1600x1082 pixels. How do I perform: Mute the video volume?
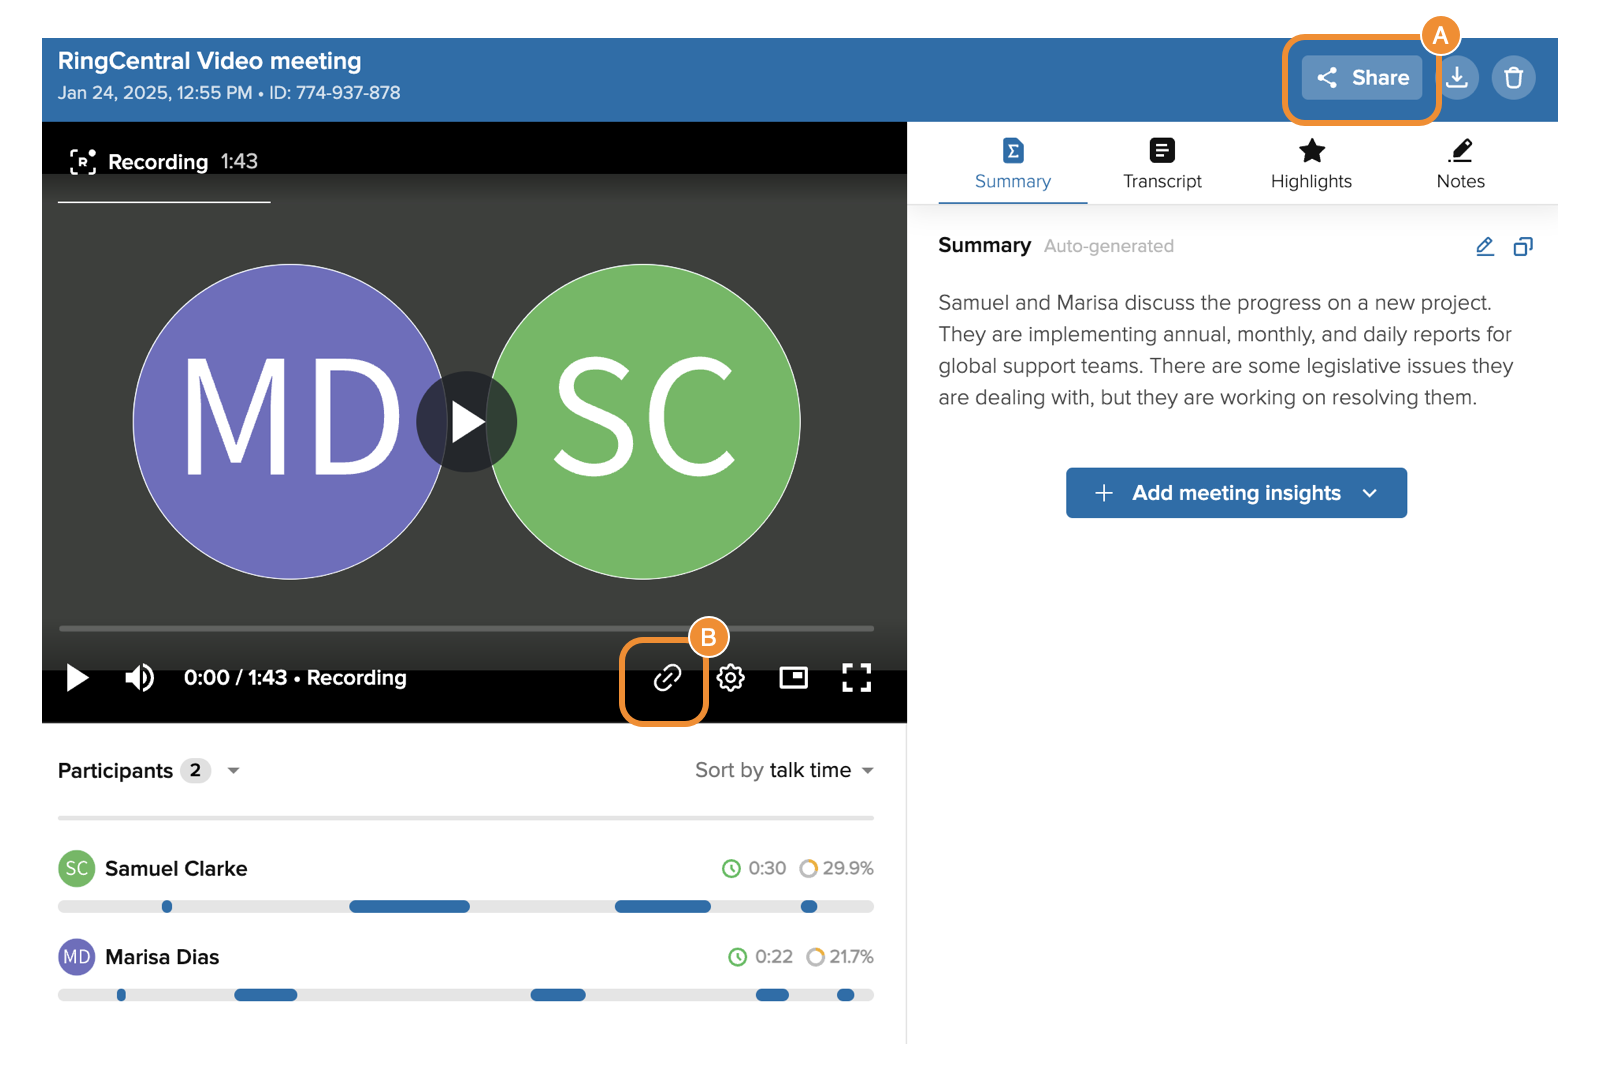coord(139,678)
